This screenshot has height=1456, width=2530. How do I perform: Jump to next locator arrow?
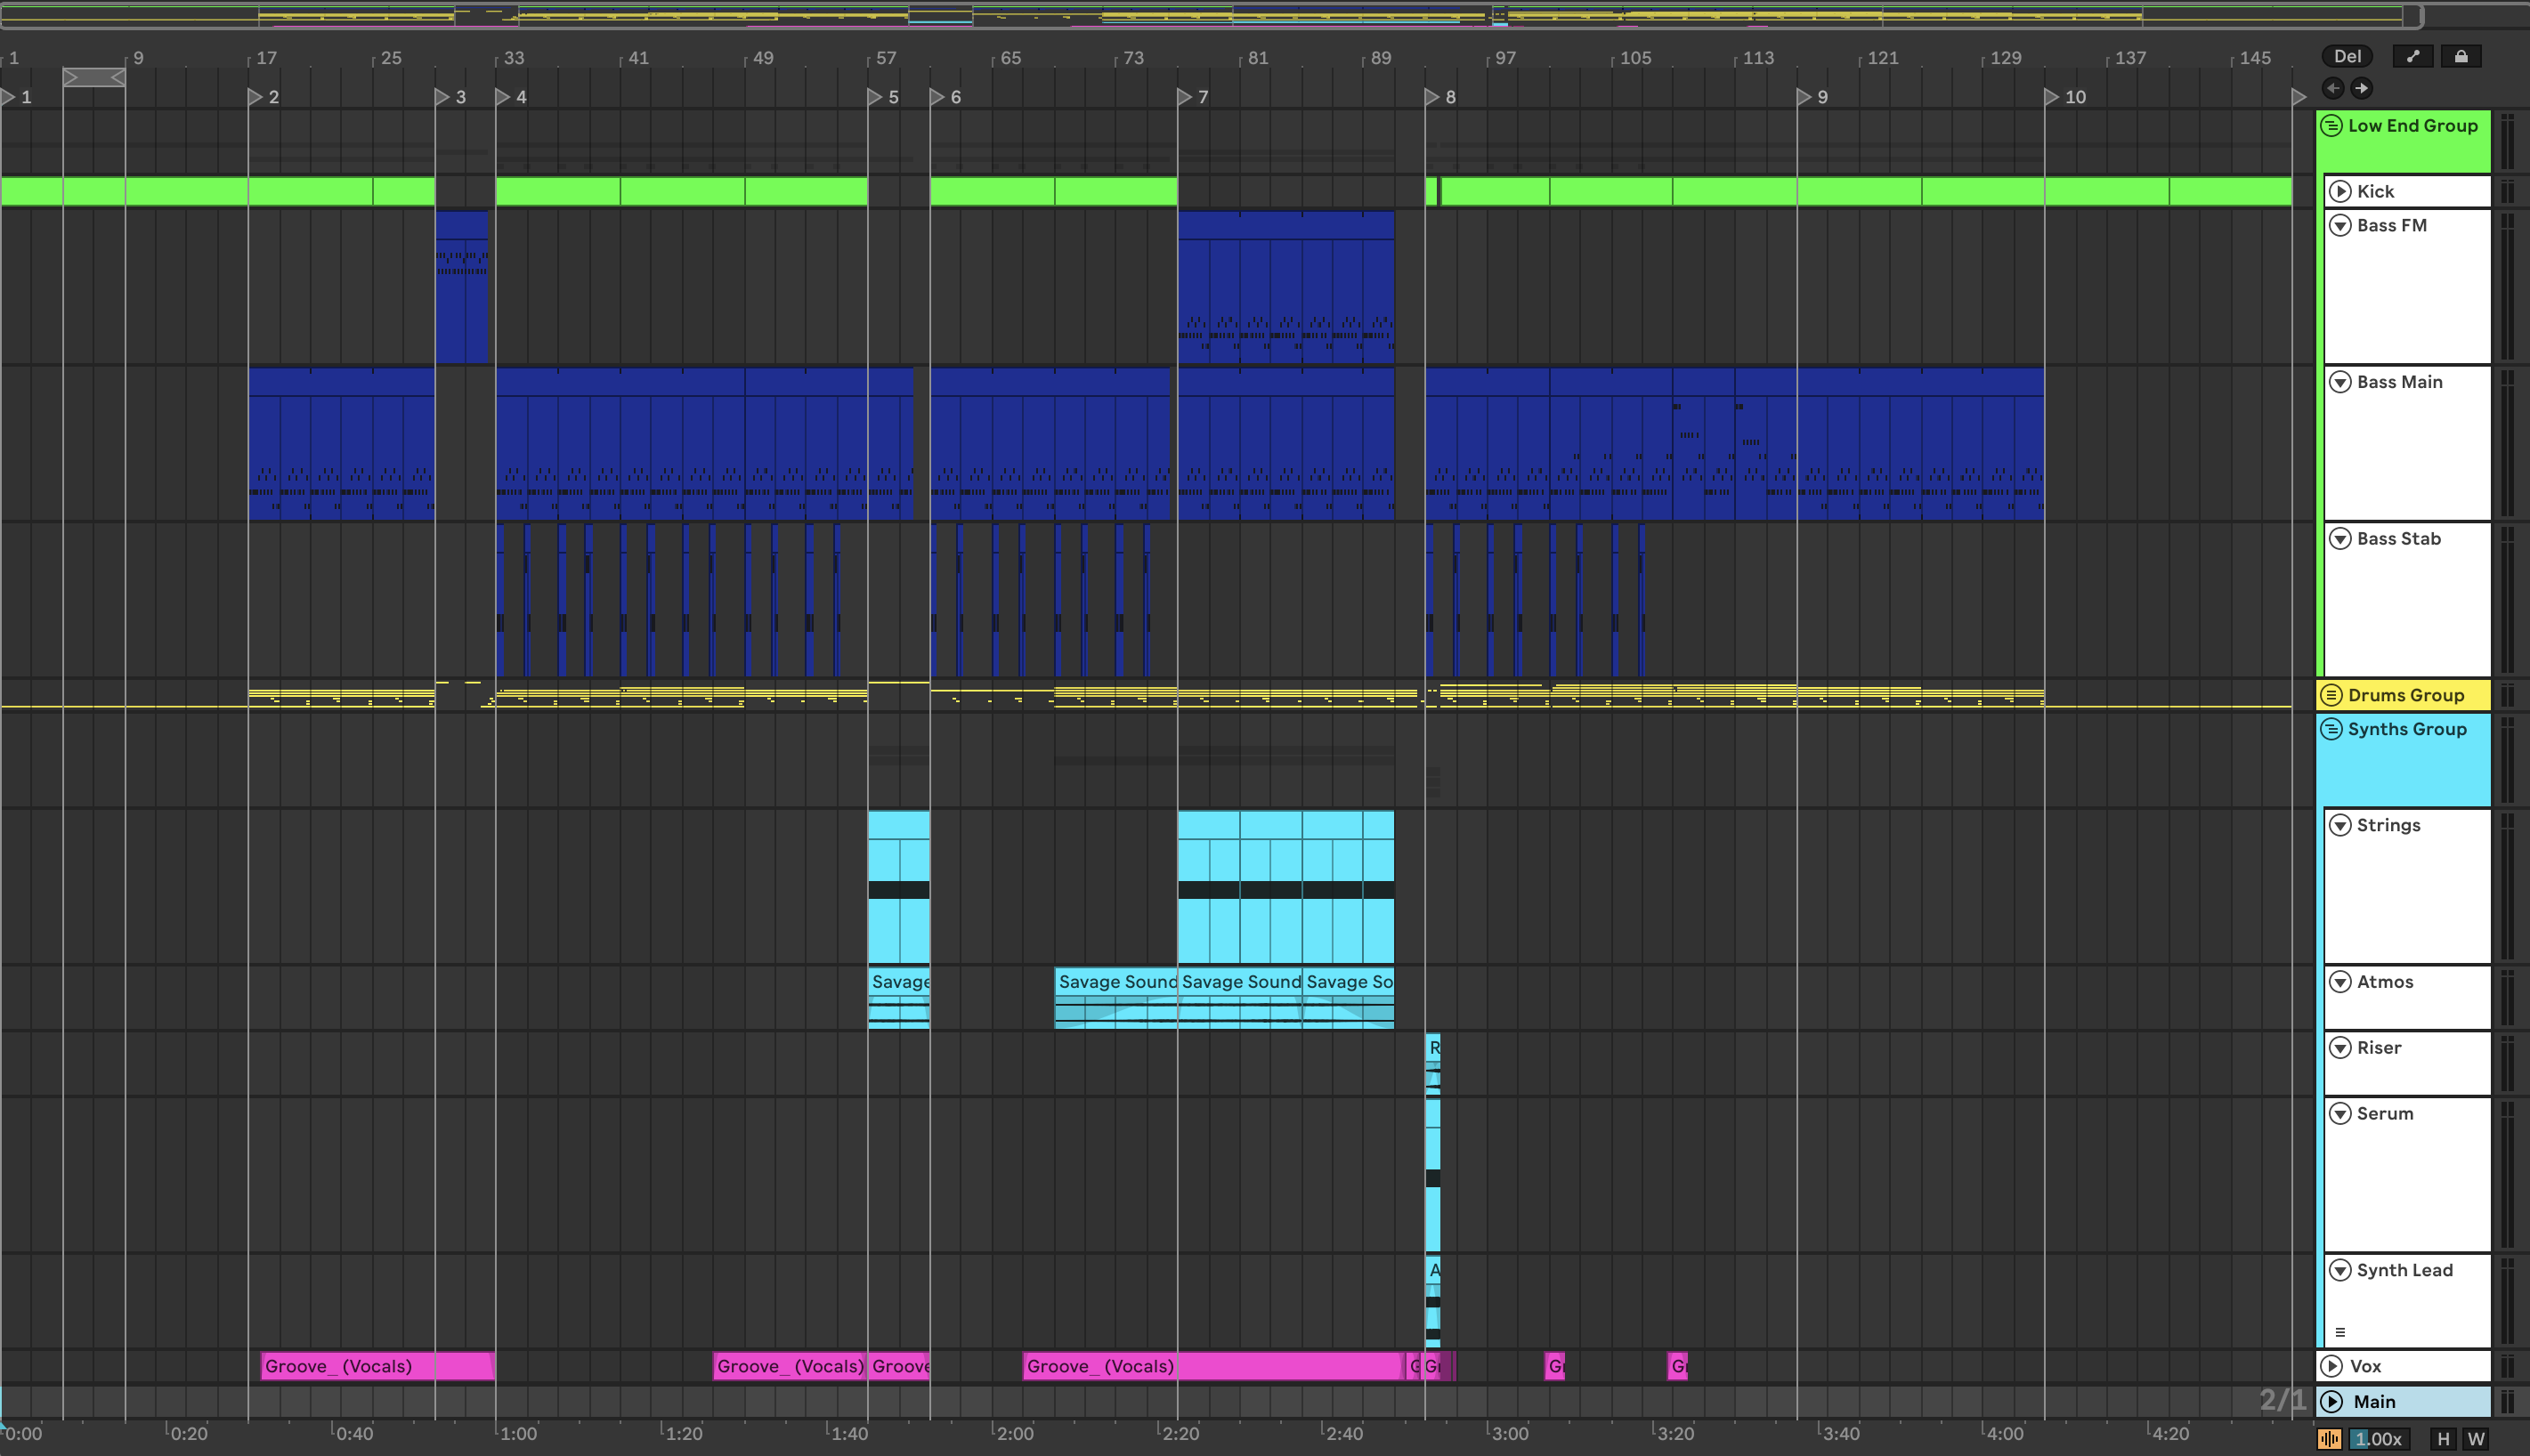tap(2361, 88)
